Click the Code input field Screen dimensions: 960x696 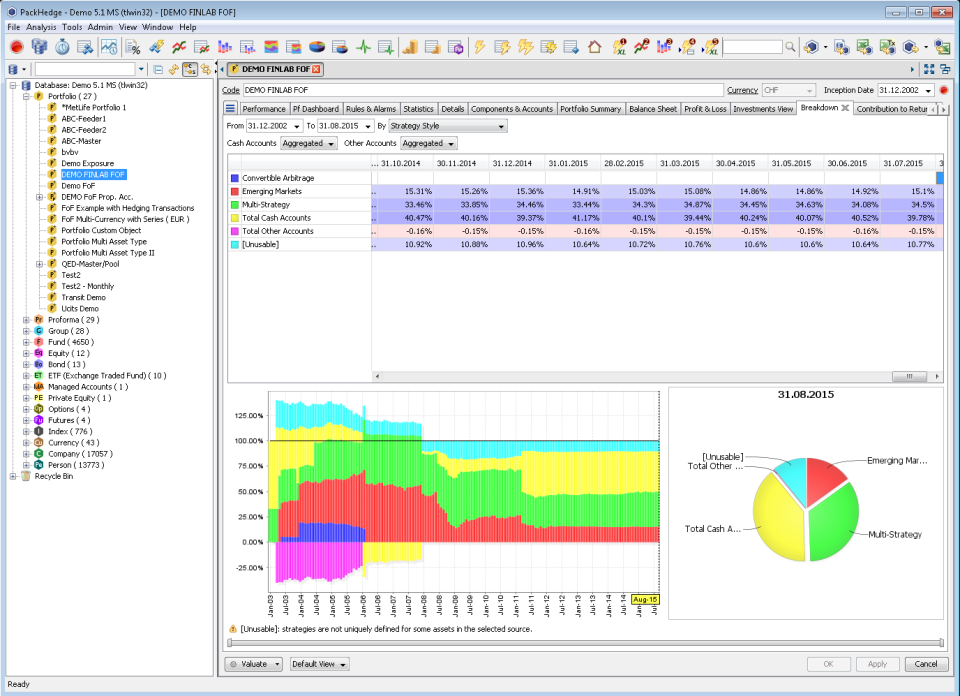(x=483, y=90)
